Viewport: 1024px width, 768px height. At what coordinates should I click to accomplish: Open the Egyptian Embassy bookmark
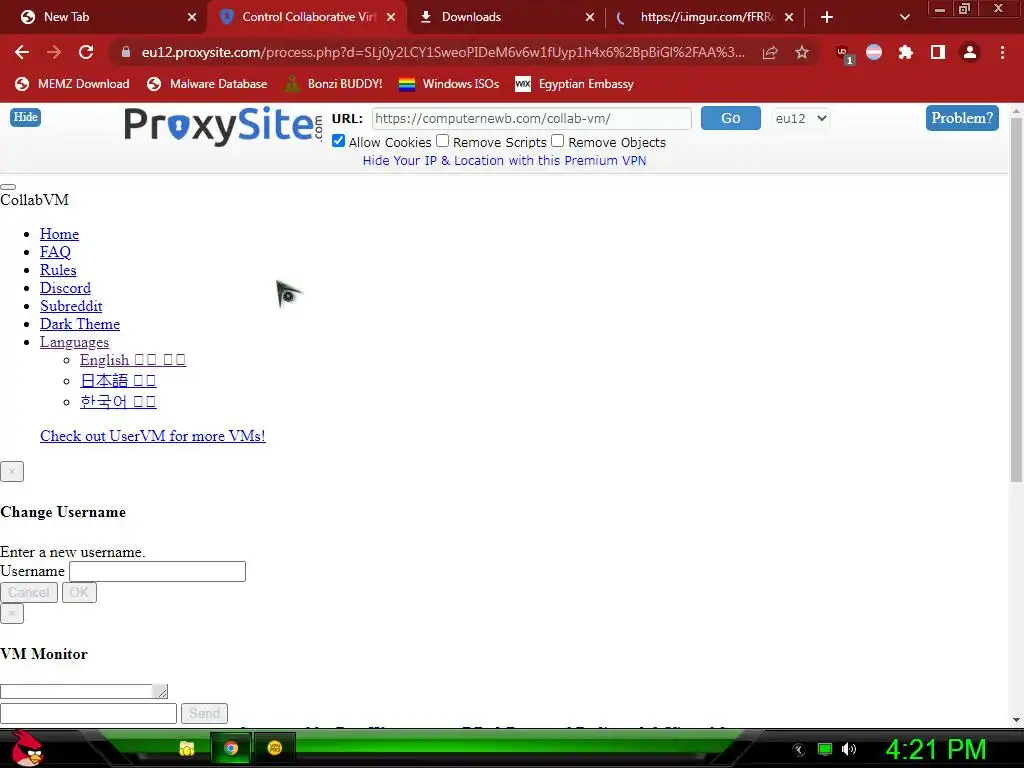pyautogui.click(x=575, y=84)
